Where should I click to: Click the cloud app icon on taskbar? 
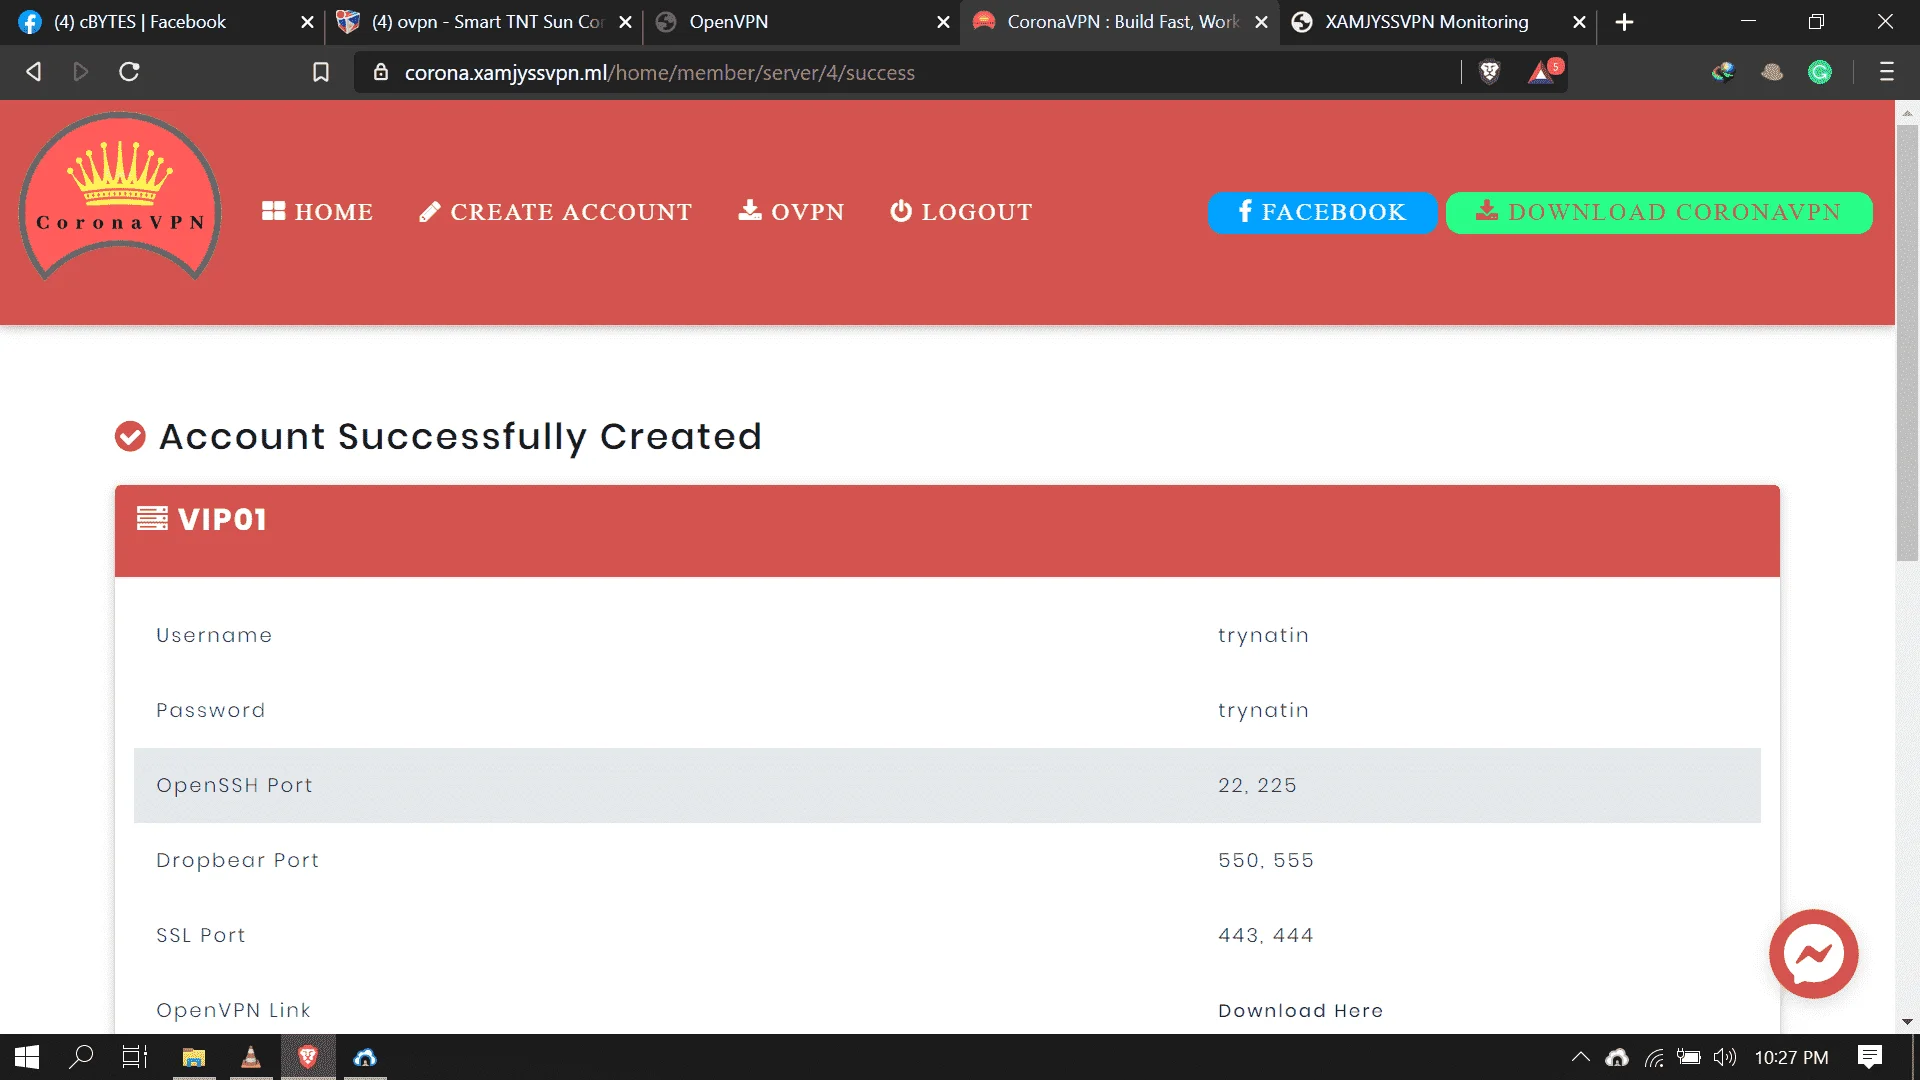[x=365, y=1057]
